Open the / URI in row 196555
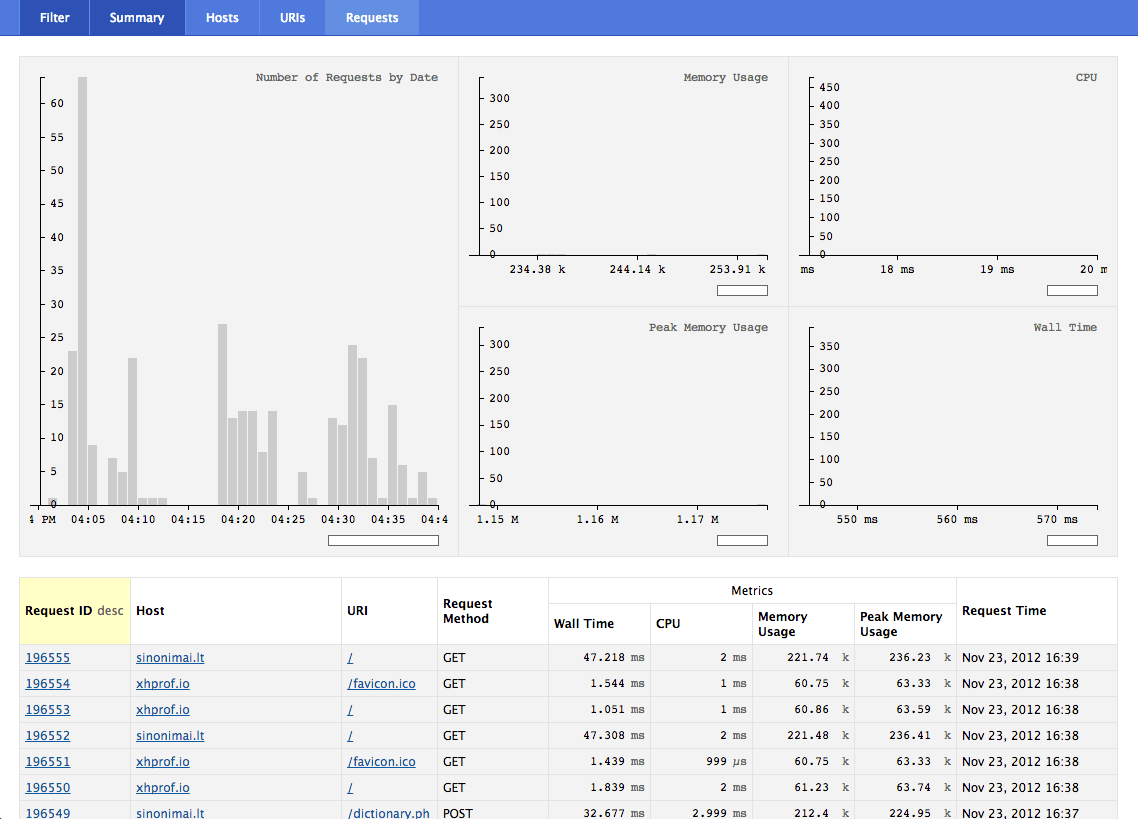1138x819 pixels. tap(351, 657)
